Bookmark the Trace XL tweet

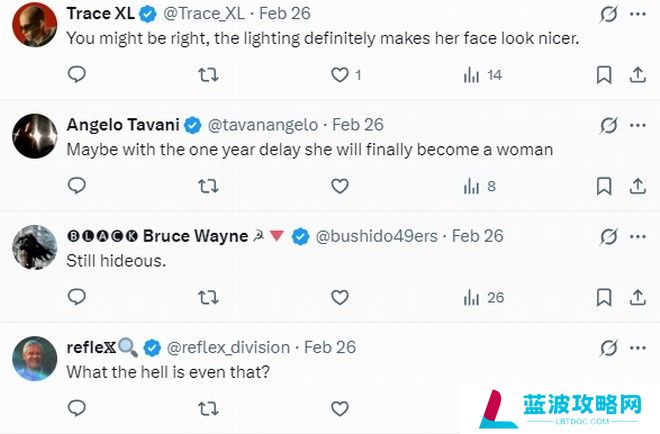[x=604, y=75]
